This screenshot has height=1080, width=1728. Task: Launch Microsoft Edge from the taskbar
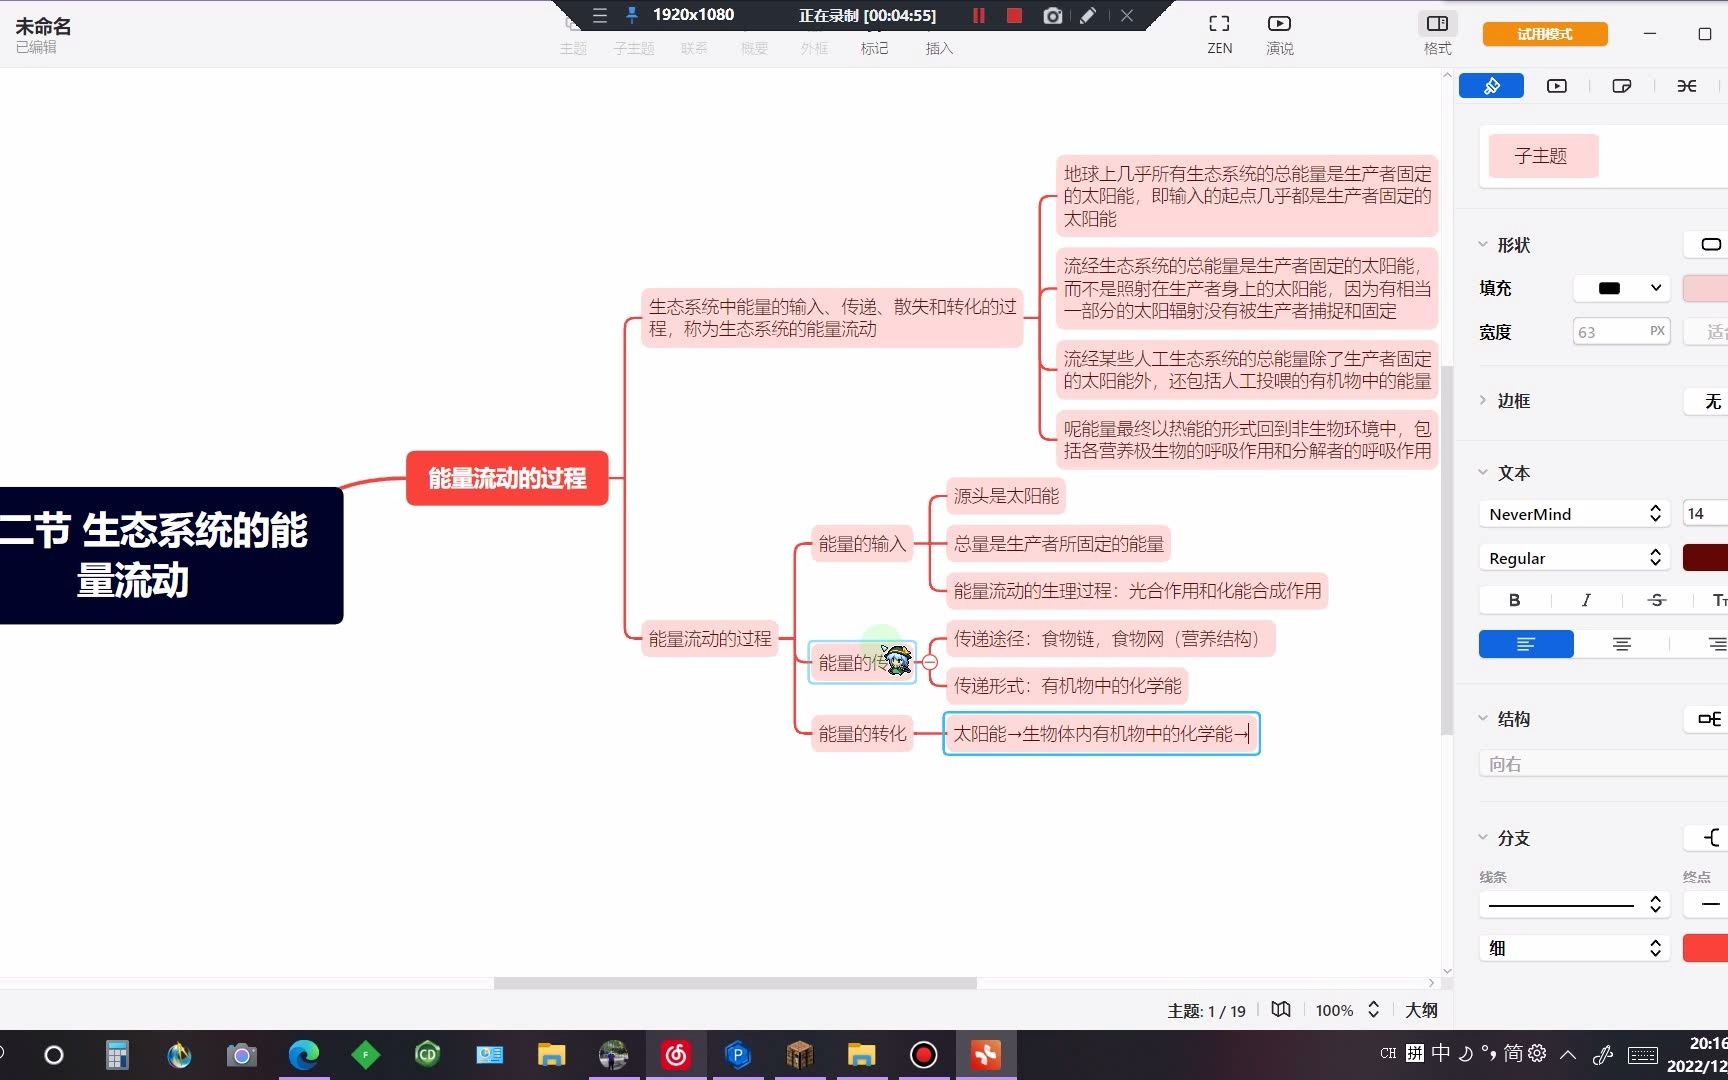[x=304, y=1054]
